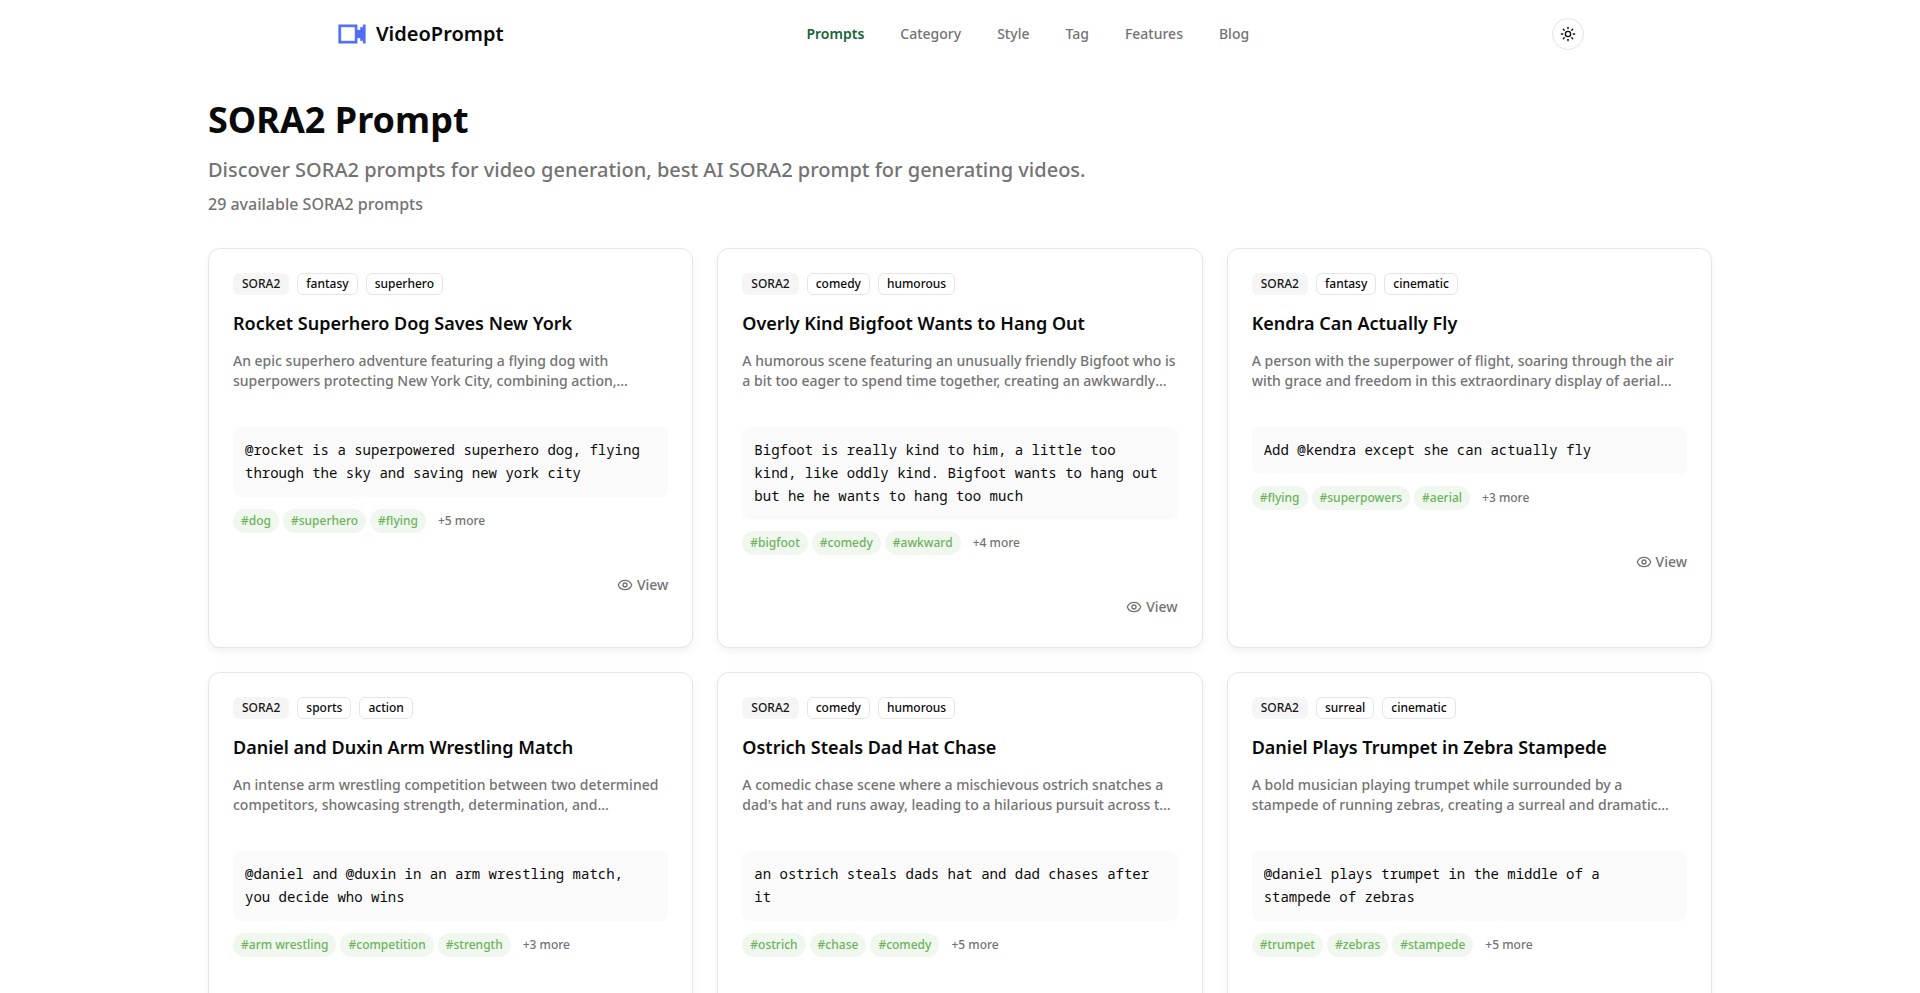Click the eye View icon on Rocket Superhero Dog card
The image size is (1920, 993).
coord(625,585)
